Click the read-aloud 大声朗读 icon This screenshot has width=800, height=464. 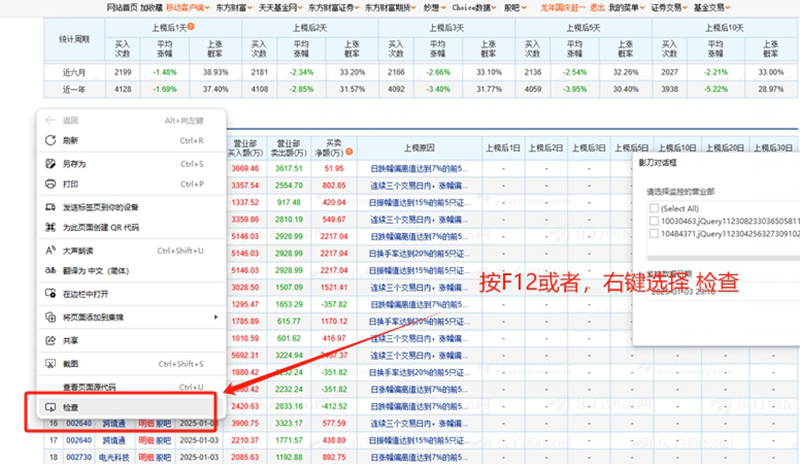tap(51, 251)
